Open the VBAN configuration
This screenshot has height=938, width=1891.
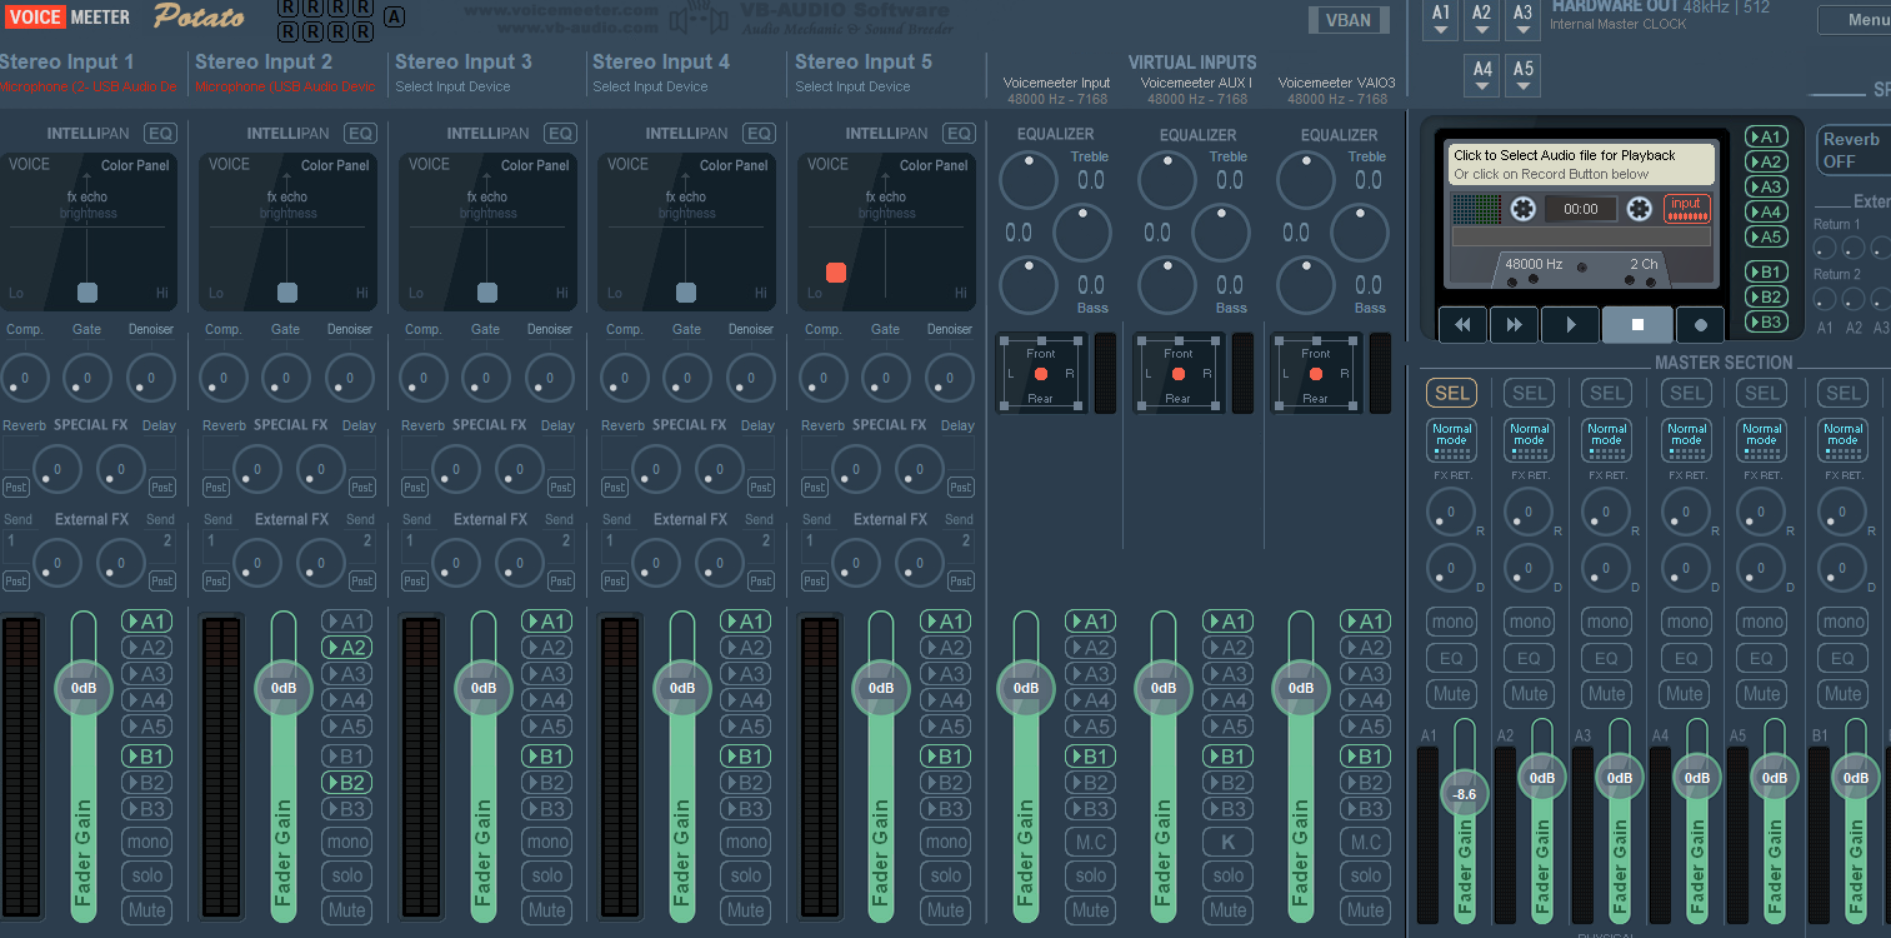click(1348, 20)
